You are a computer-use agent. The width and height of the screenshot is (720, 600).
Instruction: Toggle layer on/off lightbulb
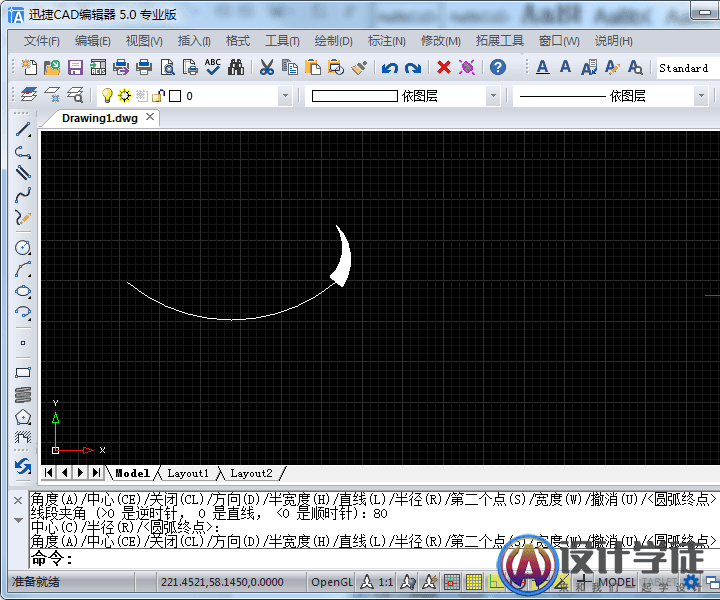pyautogui.click(x=107, y=95)
